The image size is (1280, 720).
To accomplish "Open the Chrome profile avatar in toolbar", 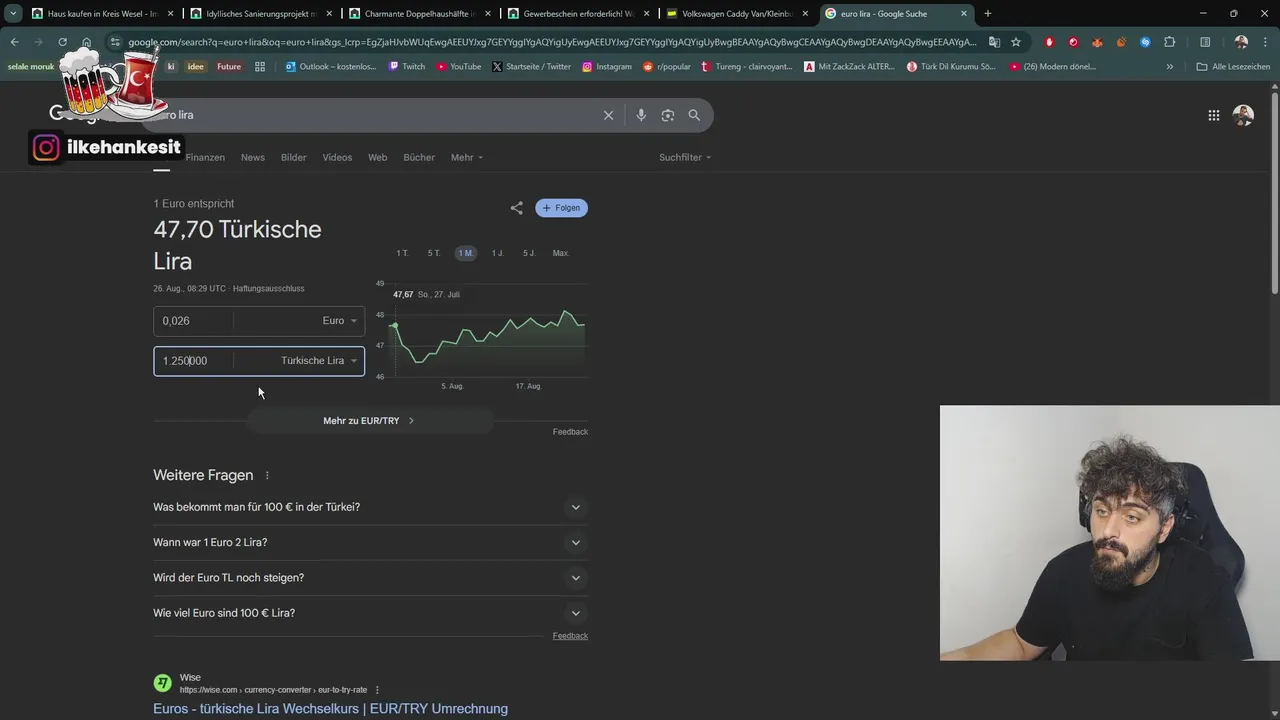I will click(x=1241, y=42).
